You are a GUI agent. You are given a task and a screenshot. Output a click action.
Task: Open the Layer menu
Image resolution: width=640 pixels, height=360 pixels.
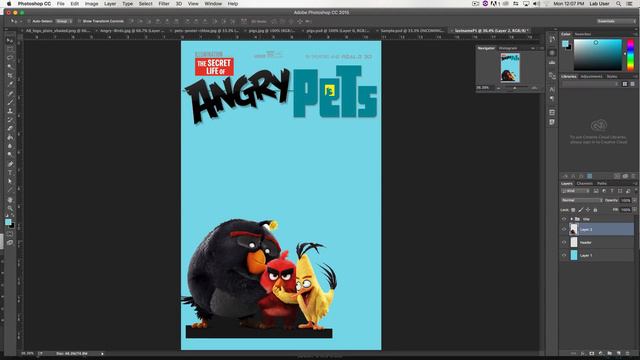110,4
